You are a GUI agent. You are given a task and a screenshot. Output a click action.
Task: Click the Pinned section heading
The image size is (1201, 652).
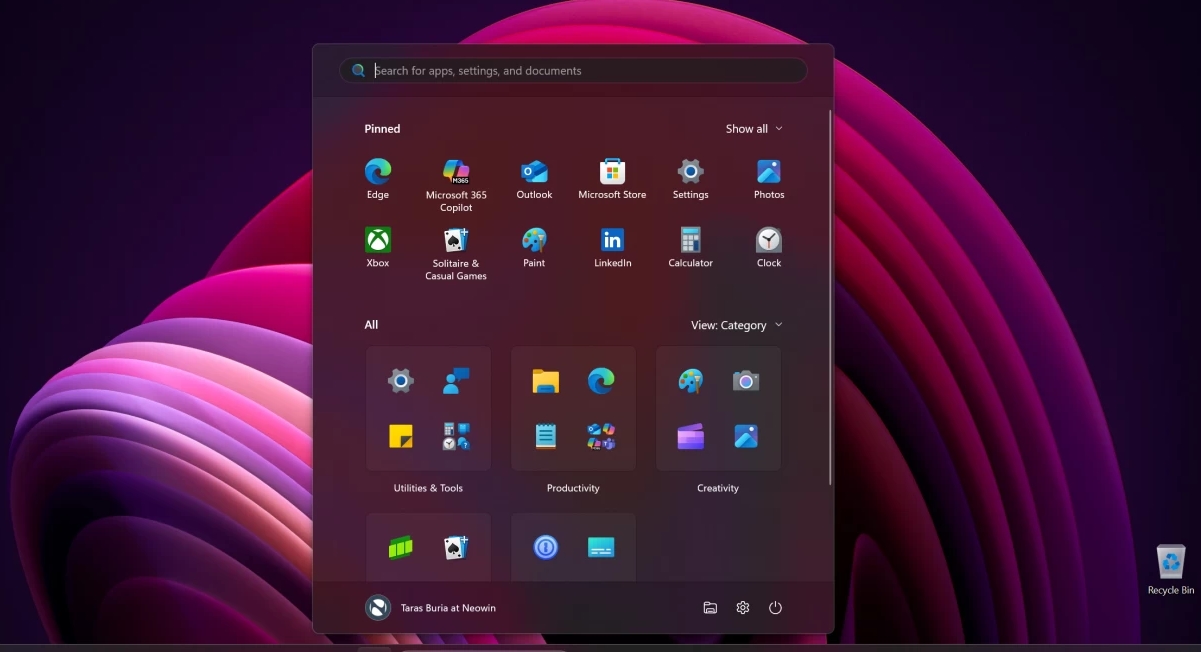382,129
